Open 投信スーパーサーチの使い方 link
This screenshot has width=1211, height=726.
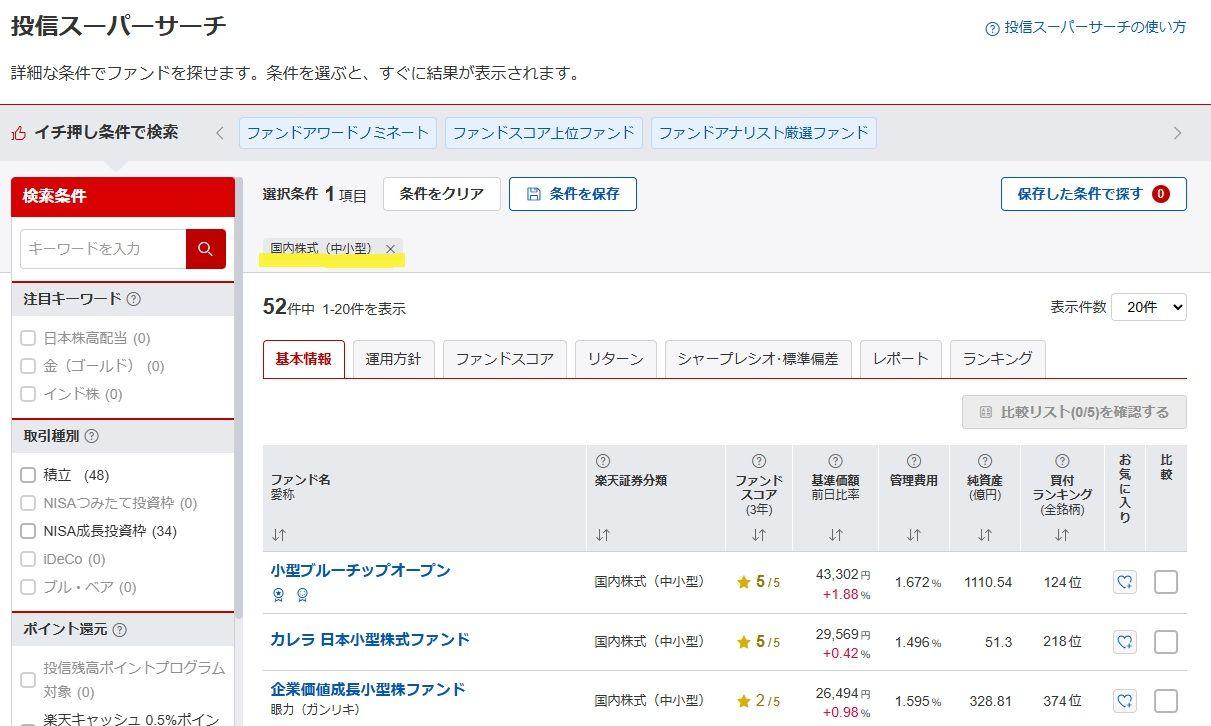click(x=1096, y=28)
